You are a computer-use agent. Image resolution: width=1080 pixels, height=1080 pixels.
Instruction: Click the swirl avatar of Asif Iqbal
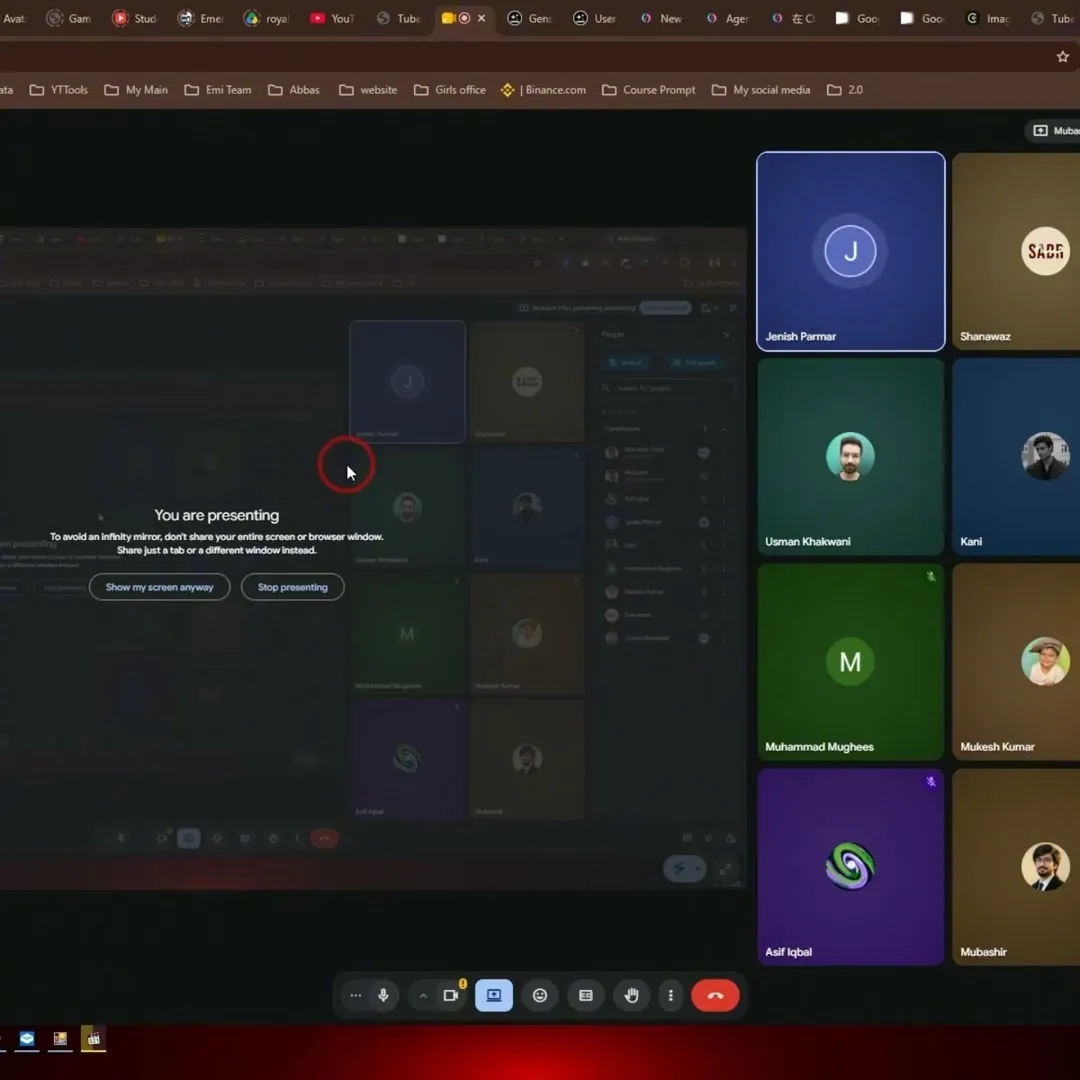[x=851, y=866]
